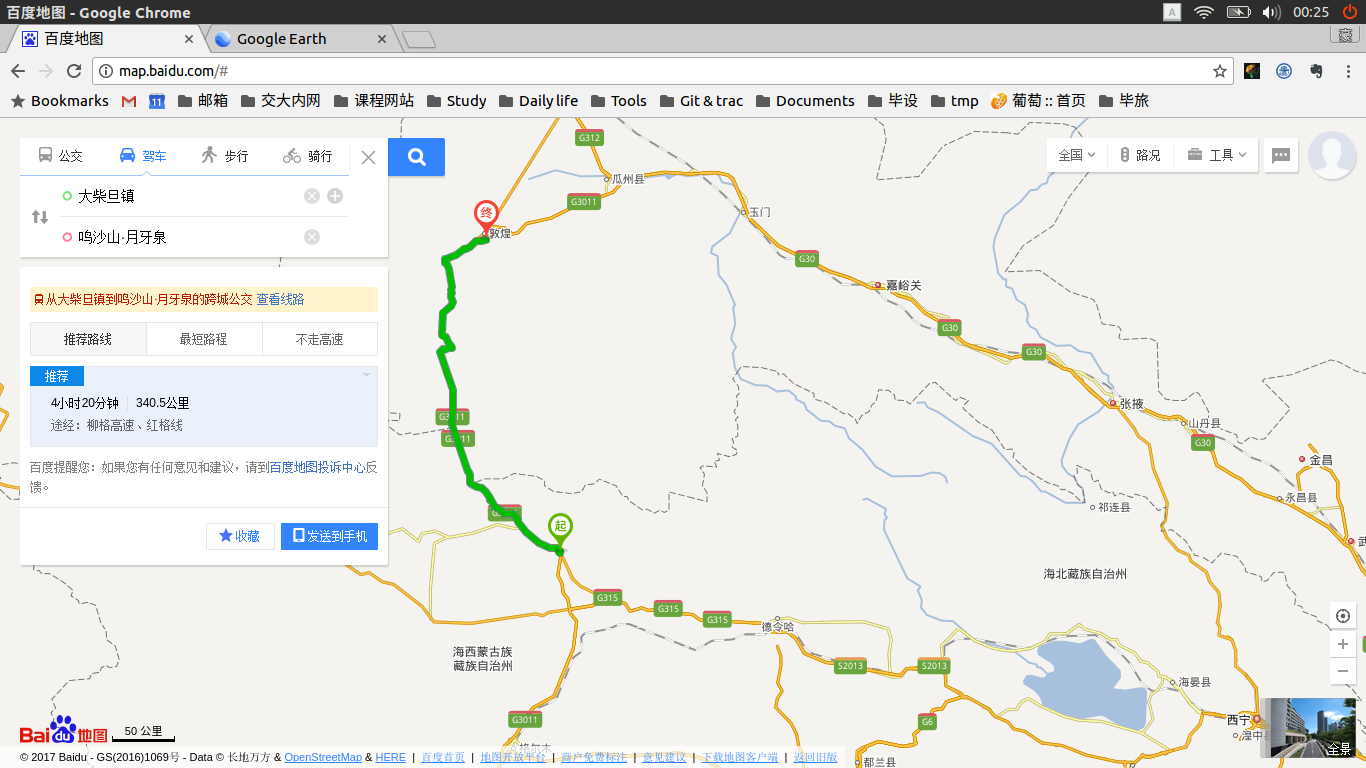Zoom in the map with plus button
The image size is (1366, 768).
[x=1342, y=645]
